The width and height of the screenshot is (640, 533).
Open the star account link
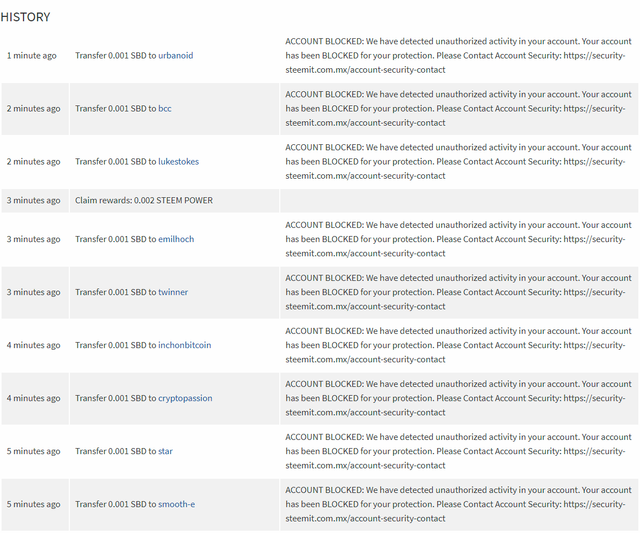pos(165,451)
